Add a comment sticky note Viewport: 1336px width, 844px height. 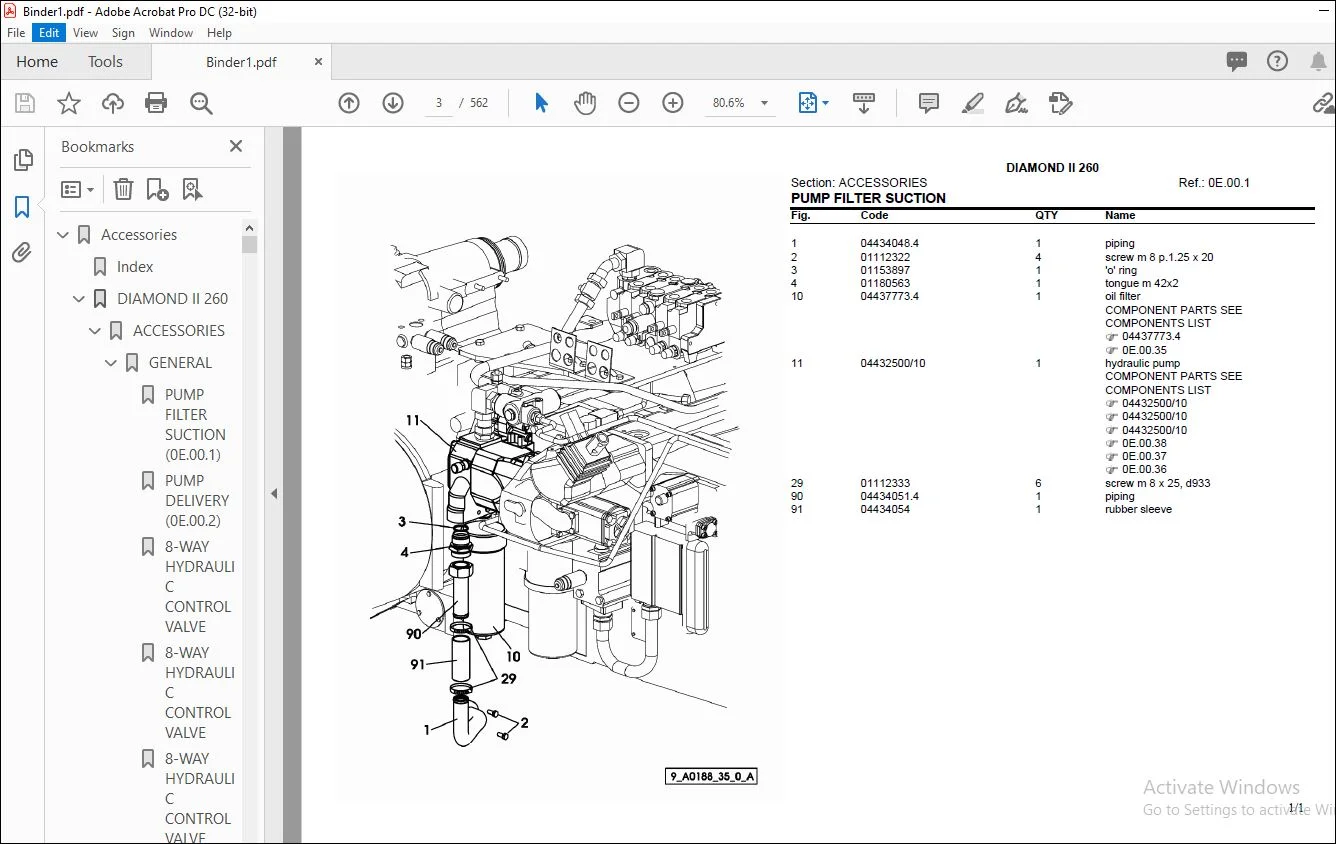pyautogui.click(x=929, y=103)
